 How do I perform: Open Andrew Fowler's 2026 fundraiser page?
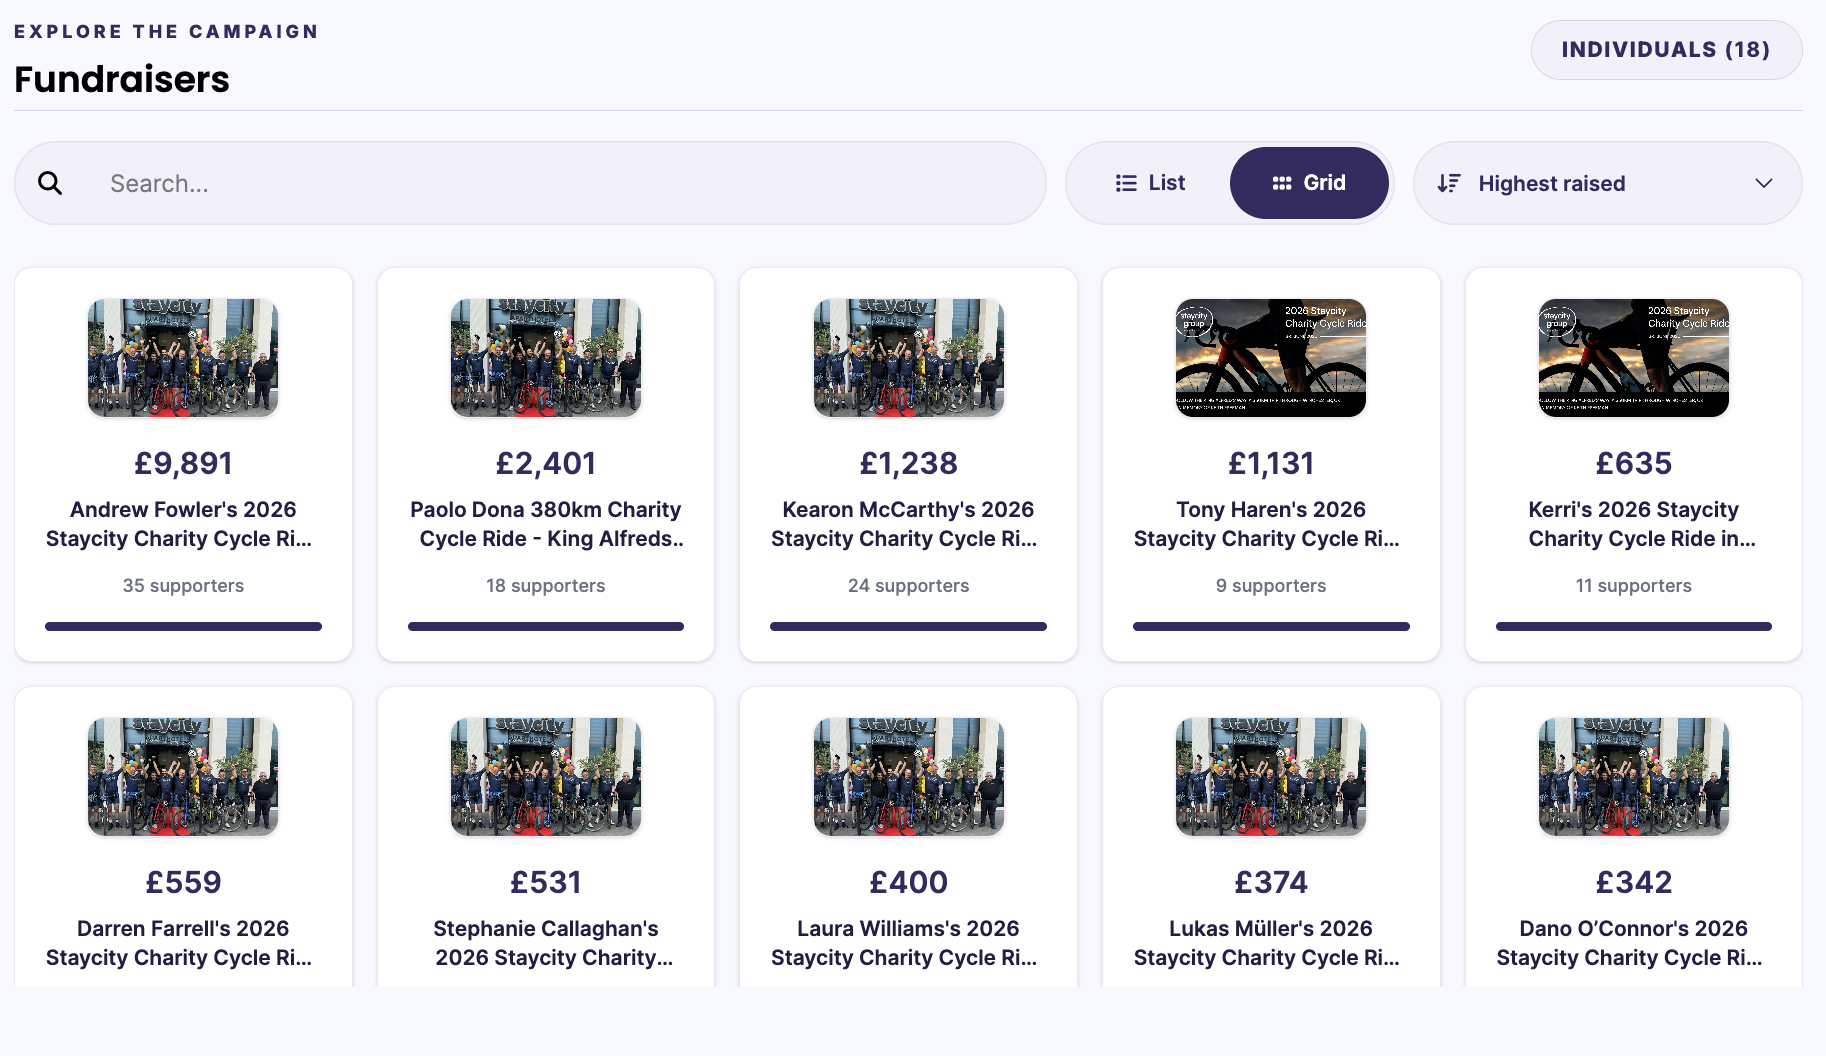coord(183,524)
